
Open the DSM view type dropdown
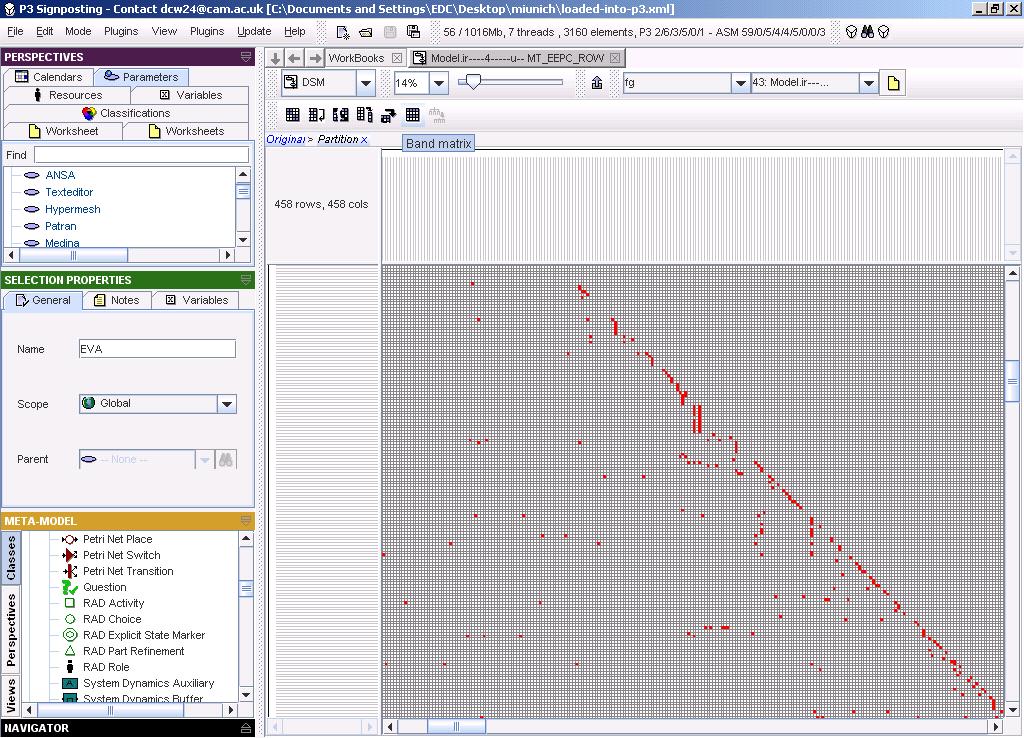pyautogui.click(x=365, y=84)
